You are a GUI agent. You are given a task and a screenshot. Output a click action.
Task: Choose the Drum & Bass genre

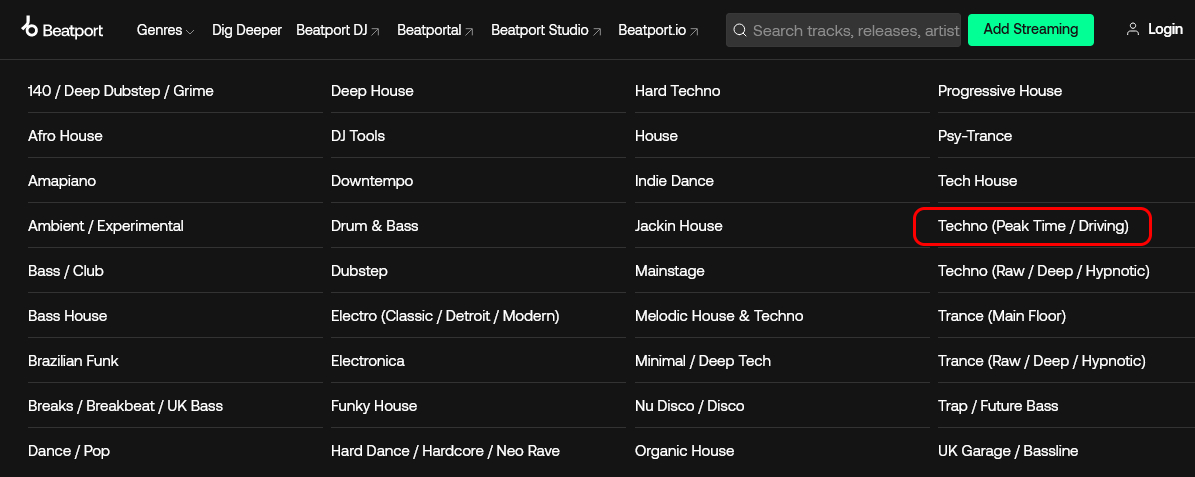coord(375,226)
